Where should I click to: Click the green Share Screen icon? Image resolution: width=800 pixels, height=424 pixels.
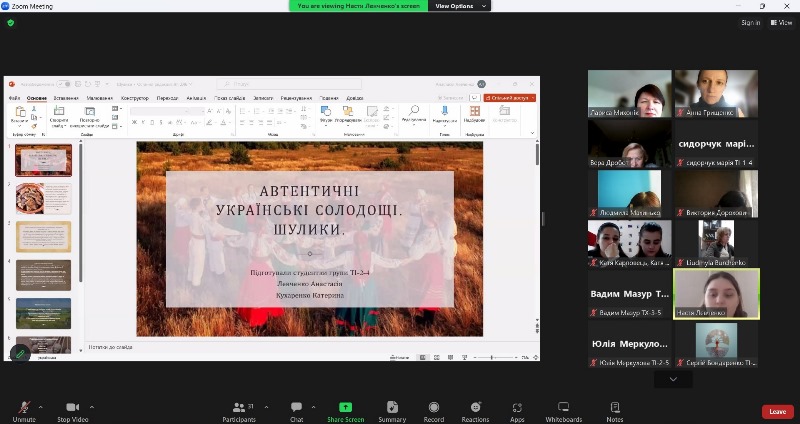click(x=345, y=408)
